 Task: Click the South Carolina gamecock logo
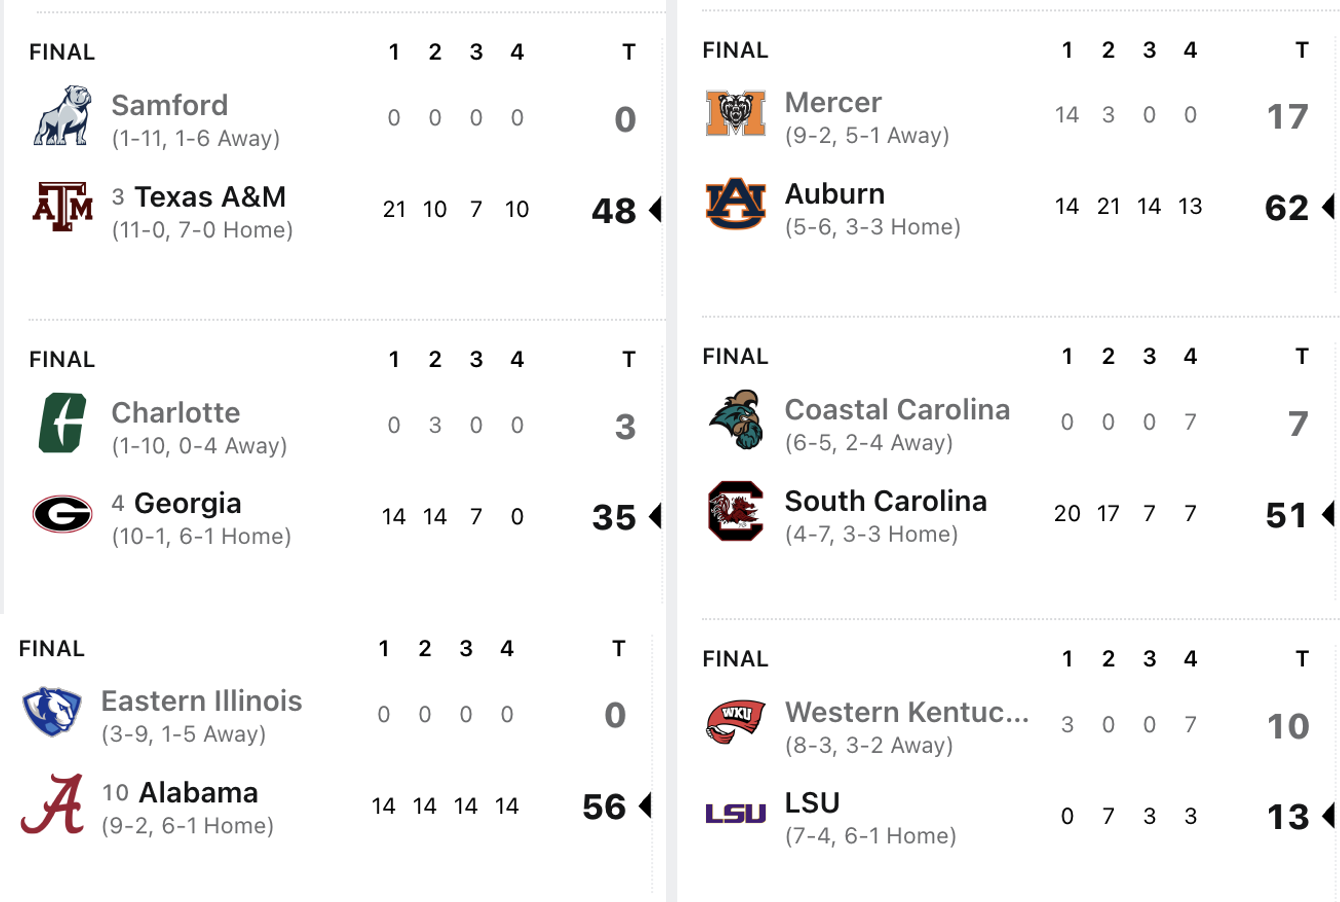(x=735, y=512)
